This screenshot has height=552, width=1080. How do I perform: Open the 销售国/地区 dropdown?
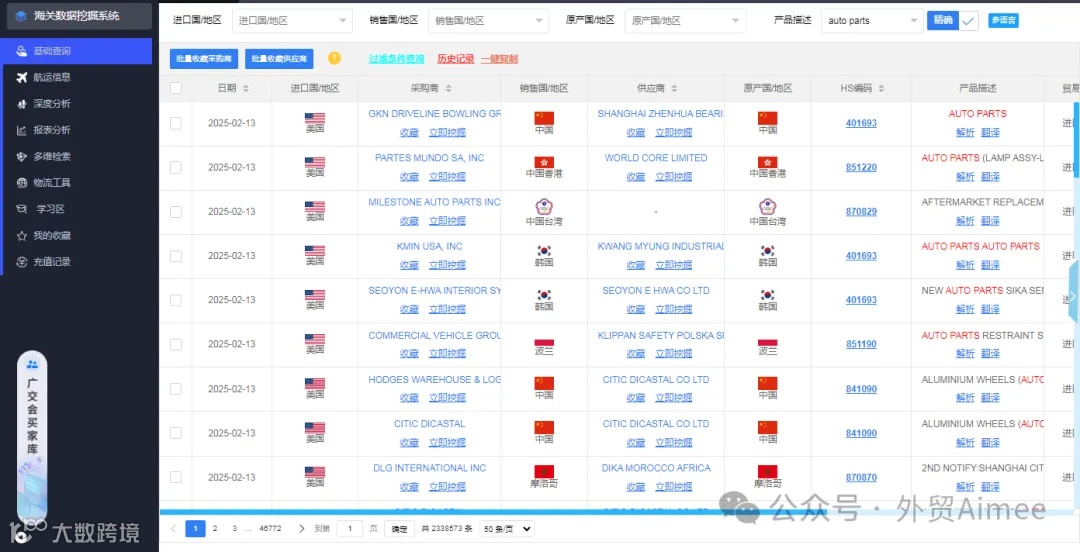[x=489, y=21]
